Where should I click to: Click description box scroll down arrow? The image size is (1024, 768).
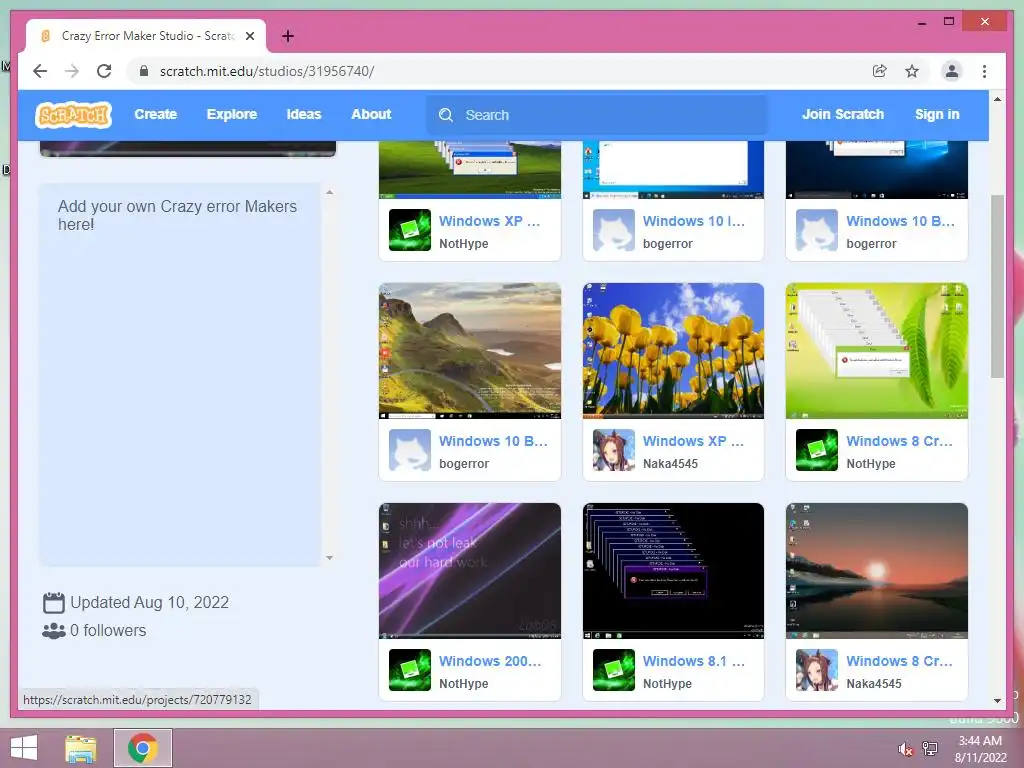tap(329, 558)
